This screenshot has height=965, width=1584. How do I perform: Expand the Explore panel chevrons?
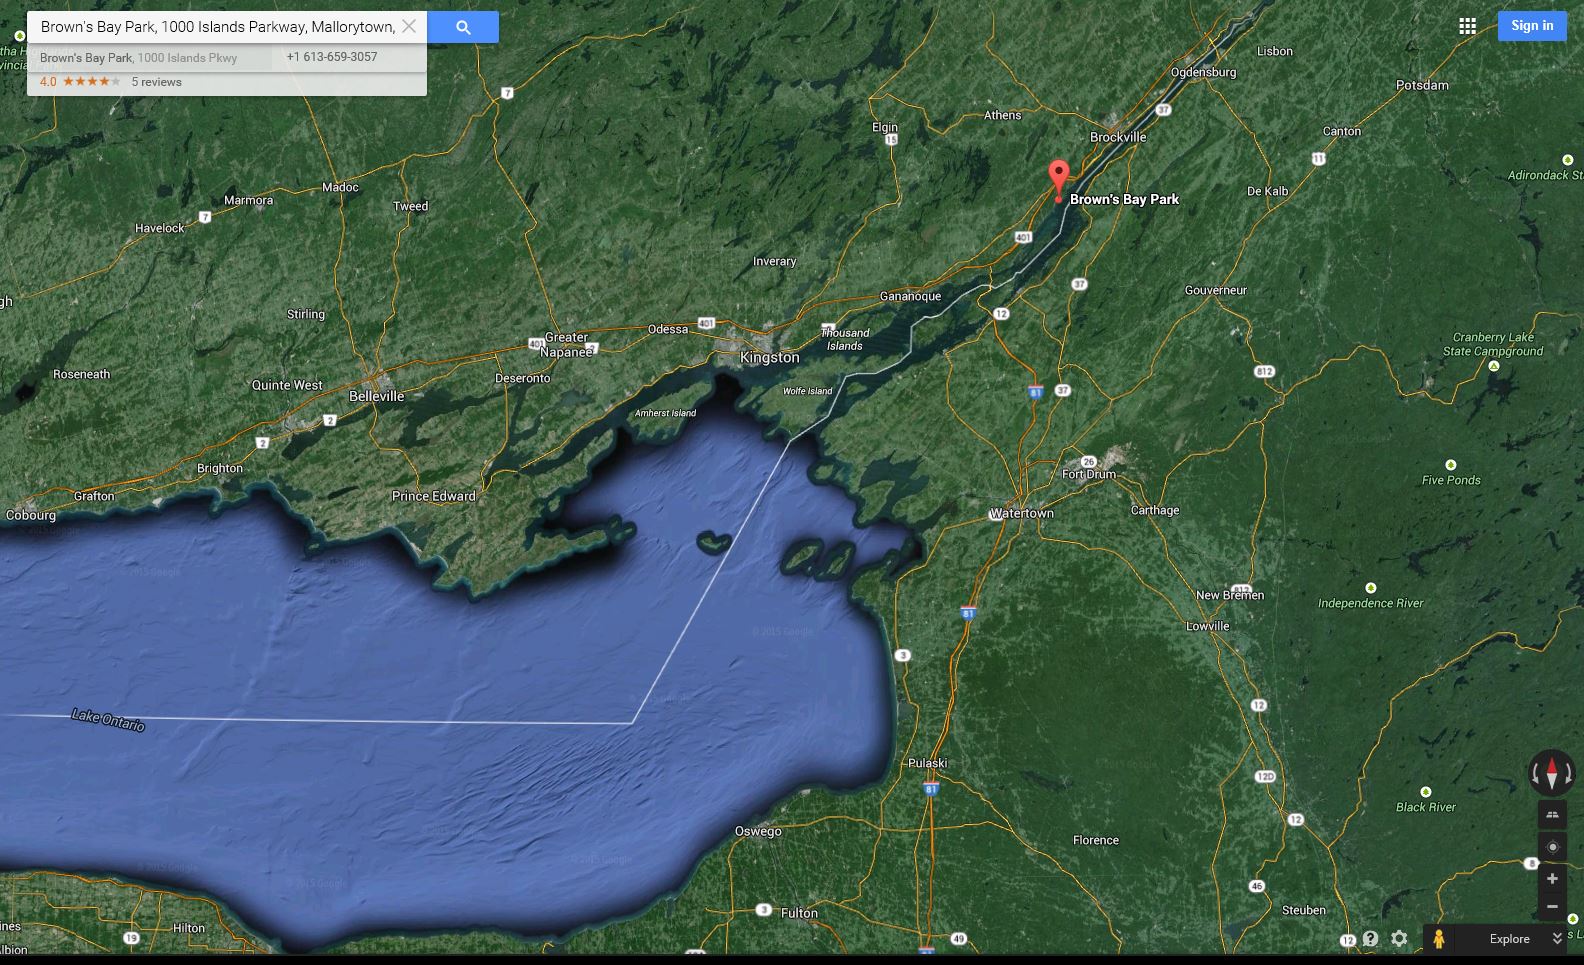pos(1557,939)
